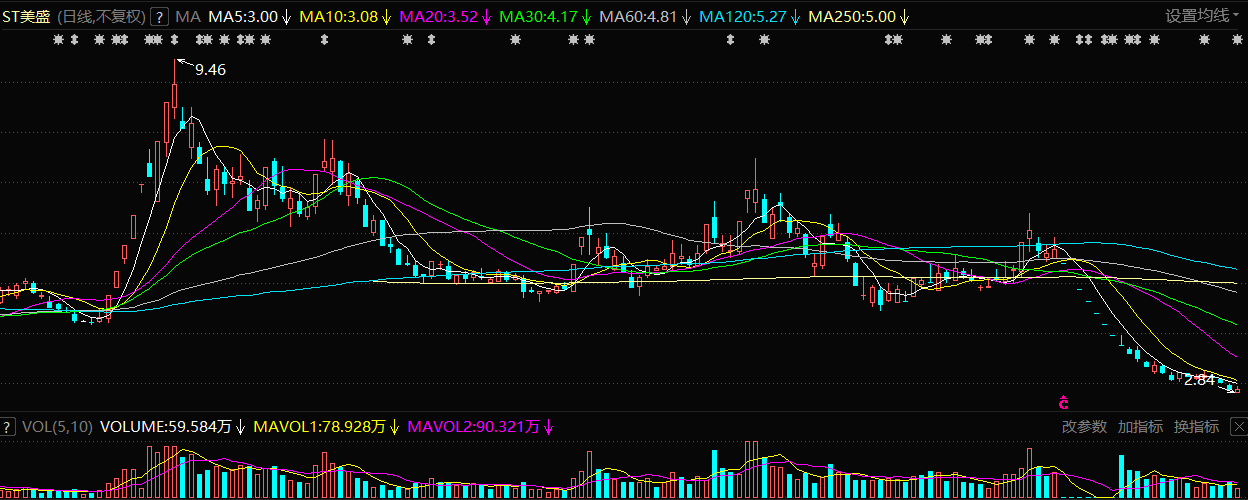Select the yellow MA10:3.08 value
The image size is (1248, 500).
tap(338, 17)
